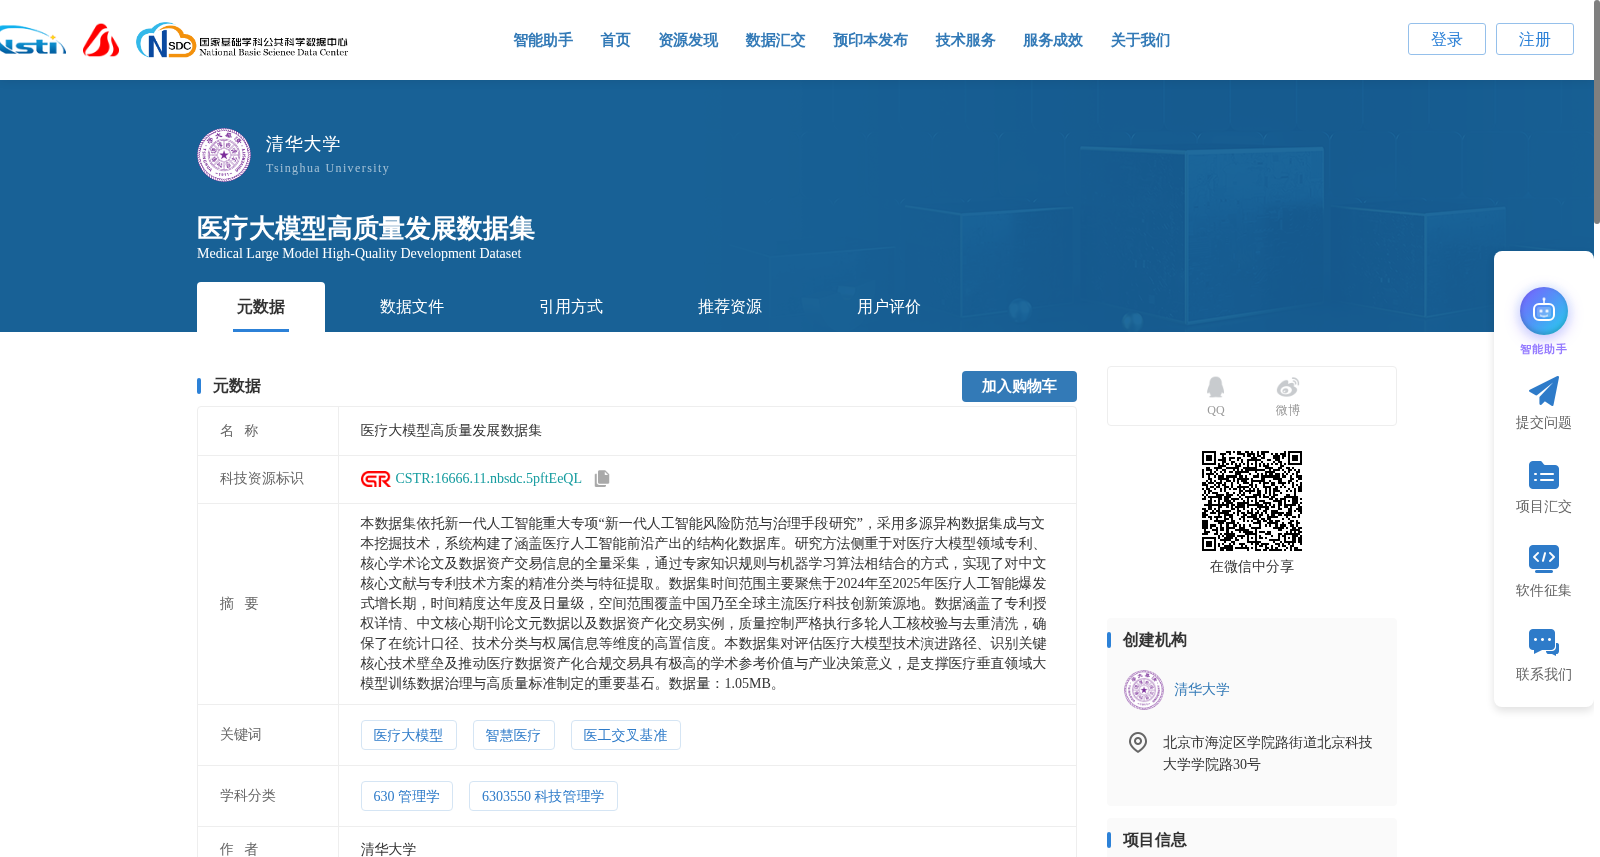Click the location pin icon by address

(x=1137, y=742)
